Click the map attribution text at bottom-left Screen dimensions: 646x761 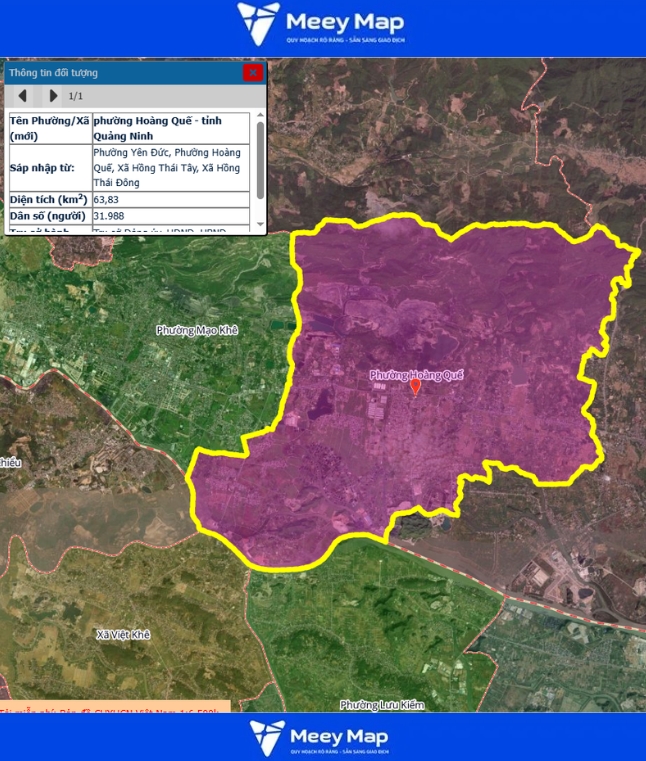112,708
